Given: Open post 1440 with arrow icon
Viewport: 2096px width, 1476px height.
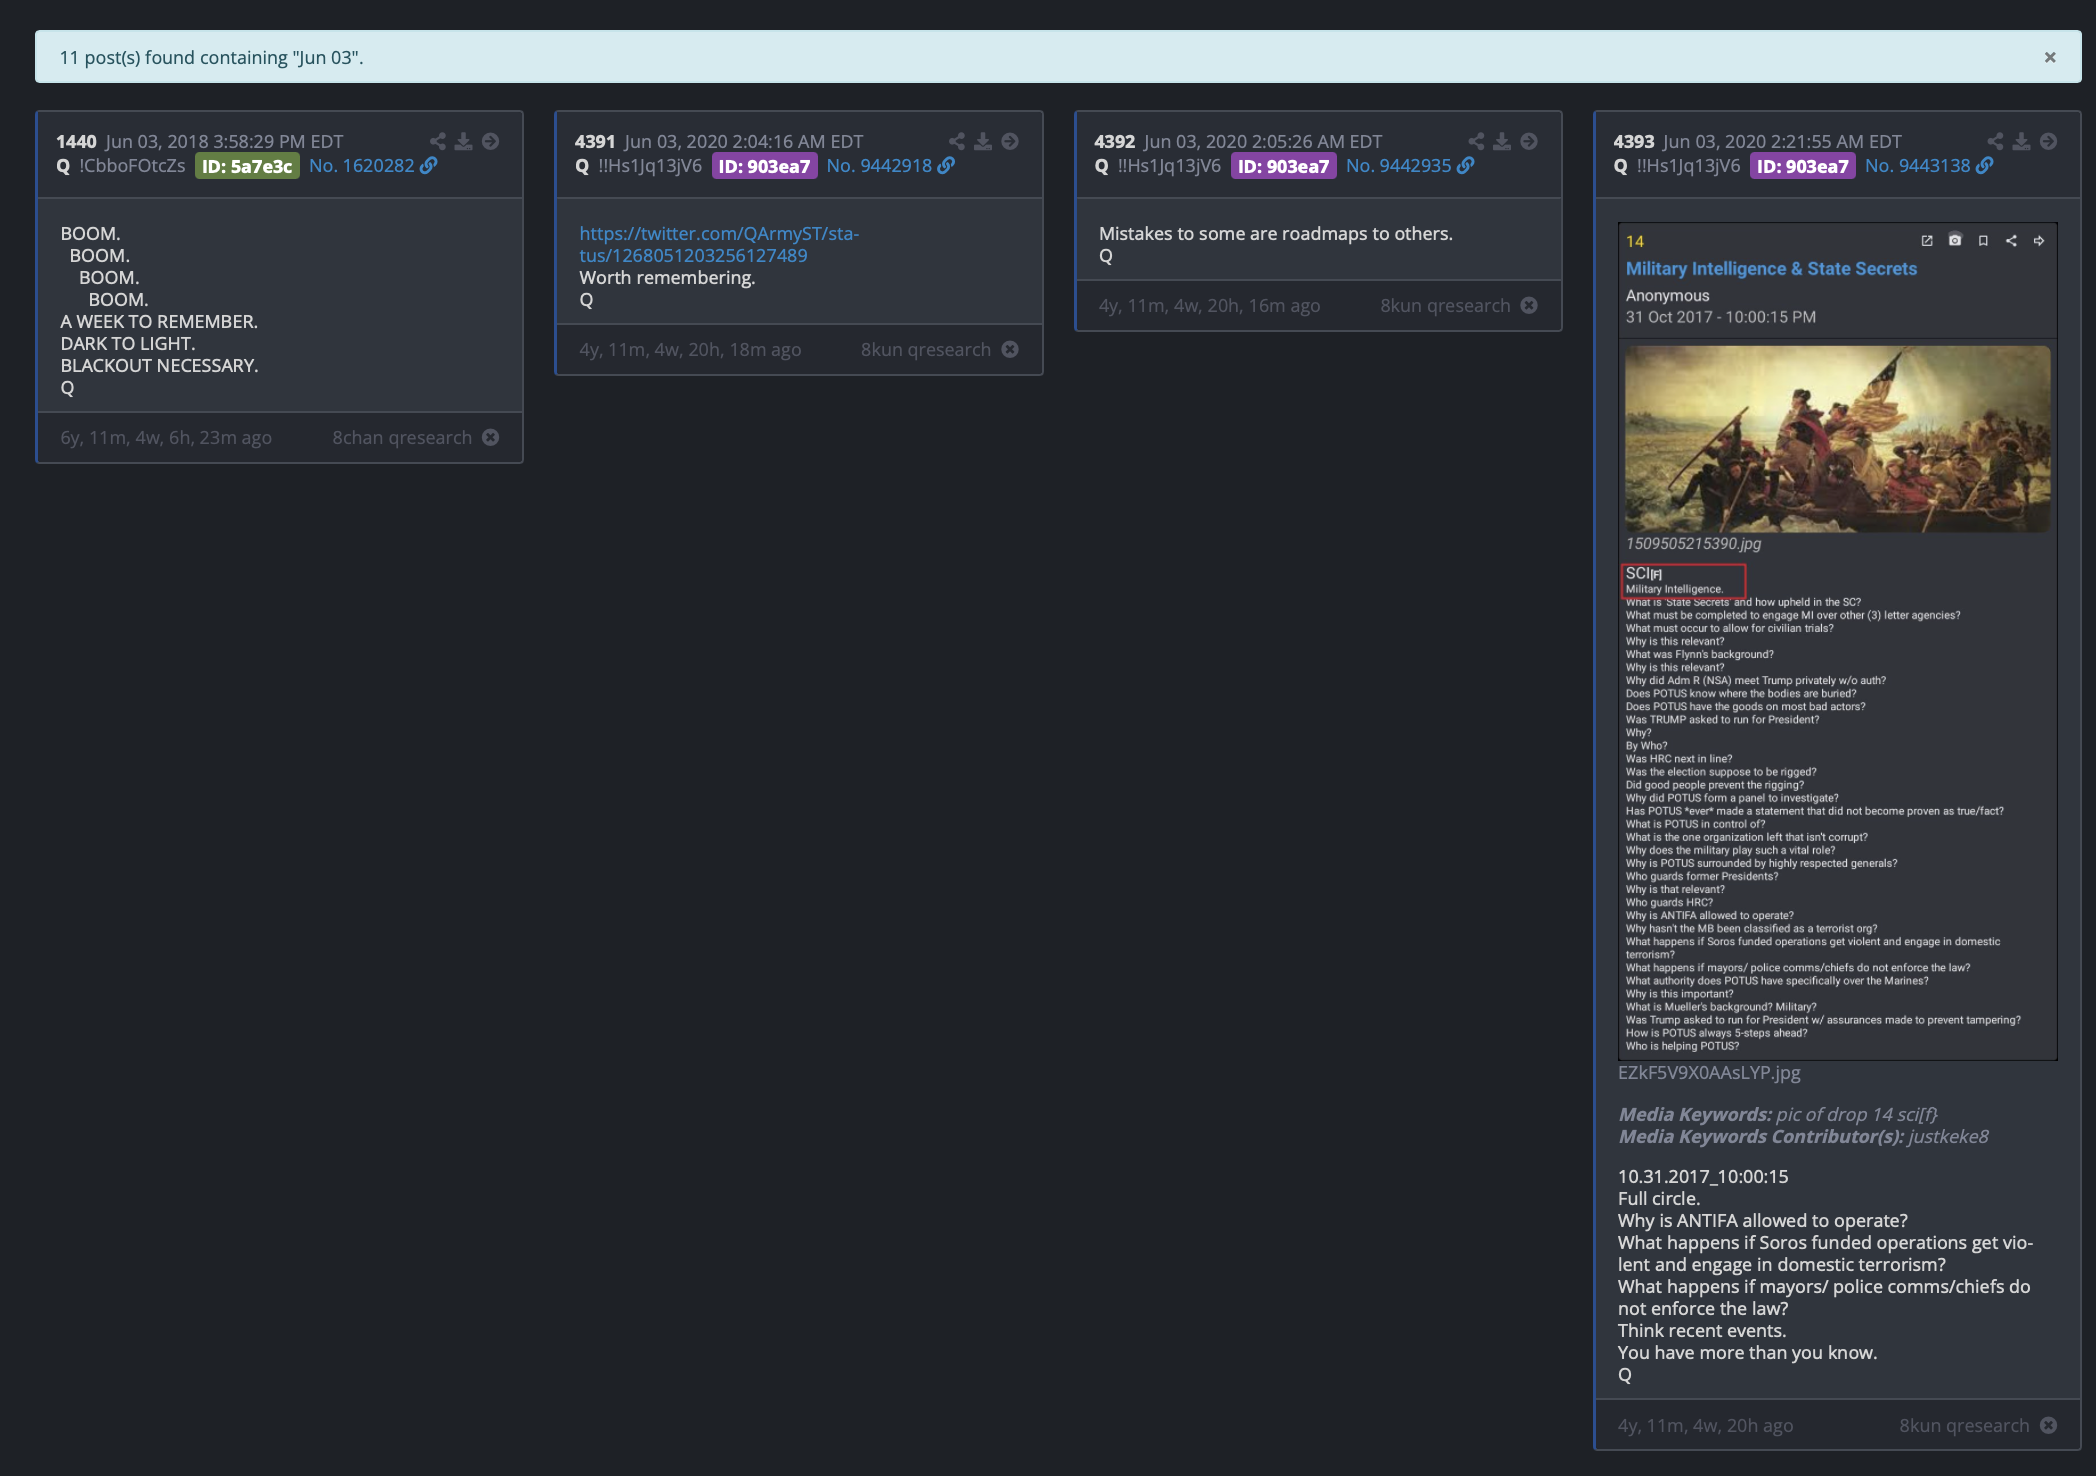Looking at the screenshot, I should click(x=491, y=141).
